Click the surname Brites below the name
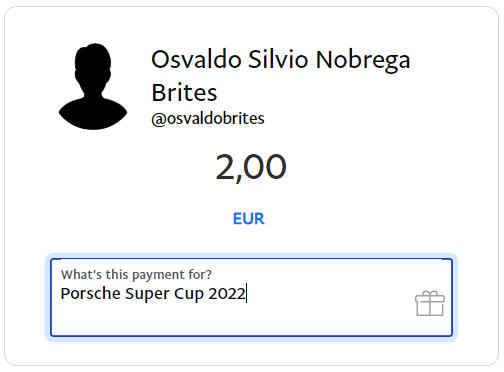The height and width of the screenshot is (372, 504). click(184, 93)
